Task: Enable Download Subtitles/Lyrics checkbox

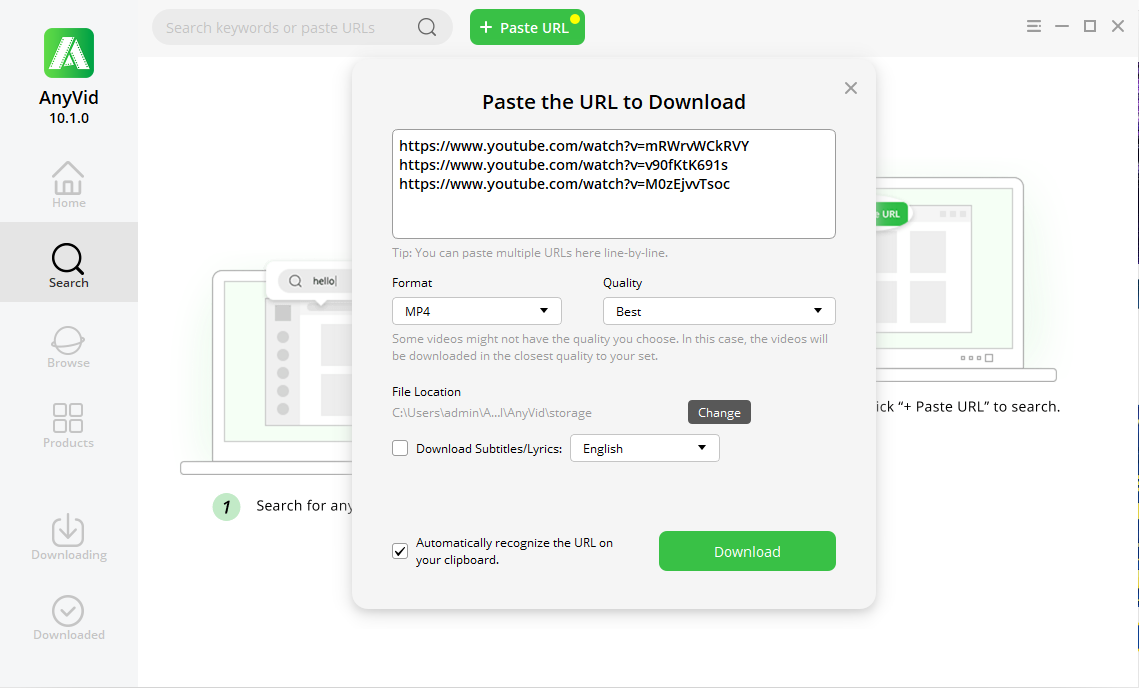Action: tap(400, 448)
